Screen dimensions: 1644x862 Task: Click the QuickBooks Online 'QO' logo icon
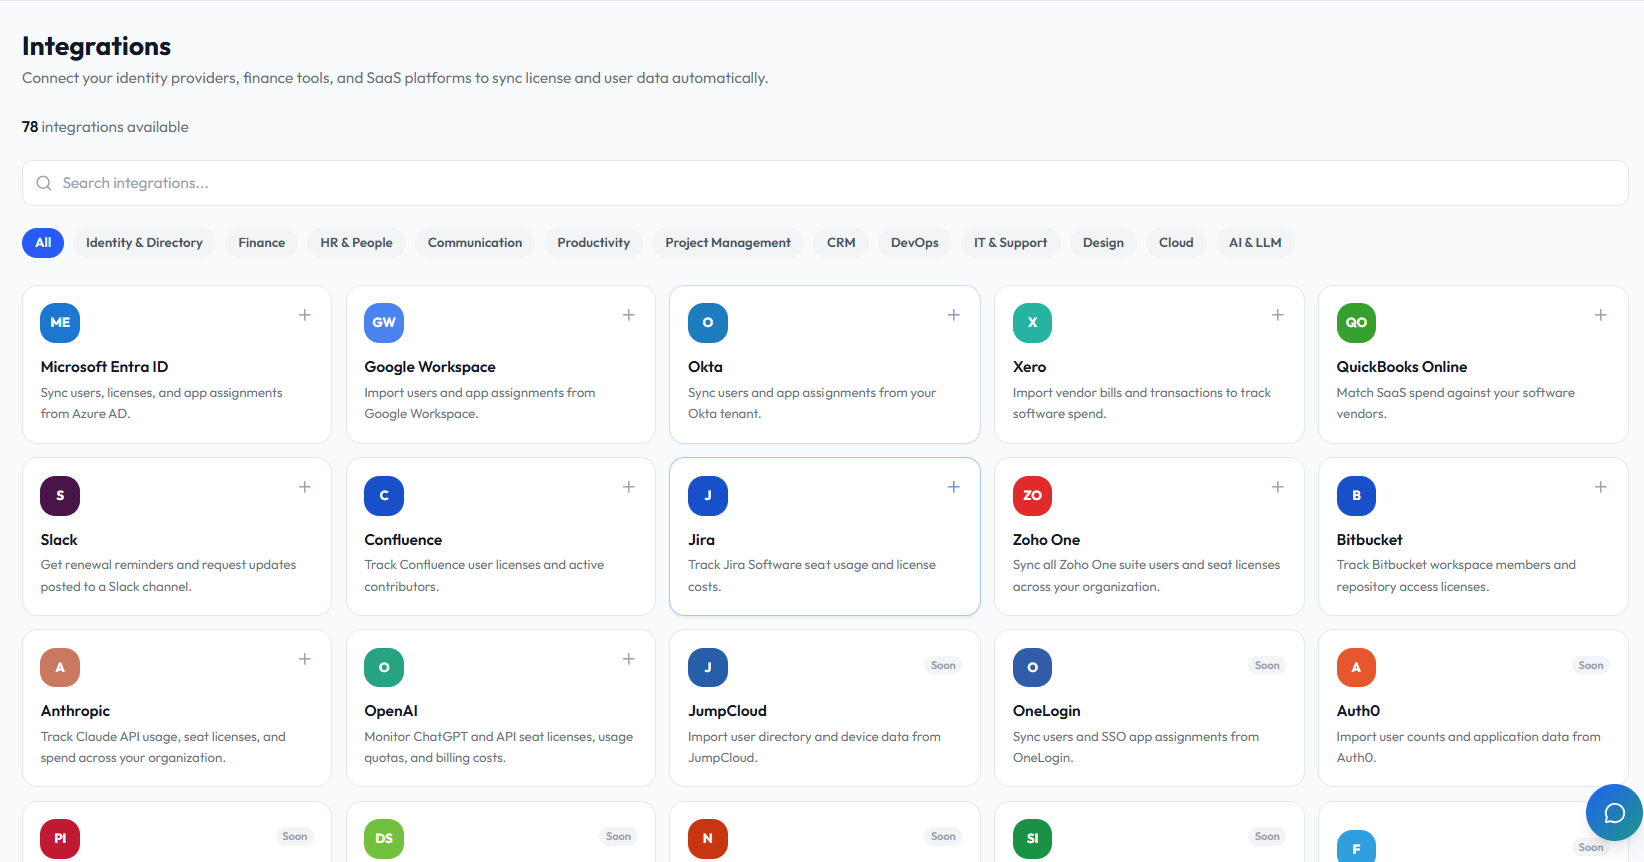(1356, 323)
